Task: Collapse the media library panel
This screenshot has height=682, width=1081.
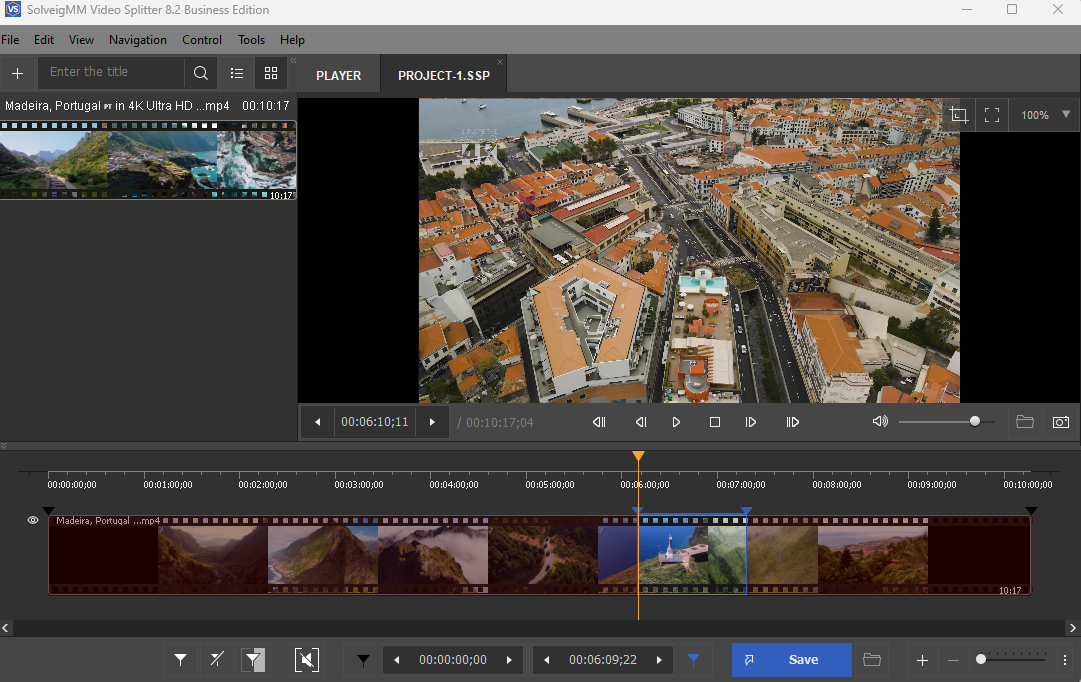Action: tap(293, 61)
